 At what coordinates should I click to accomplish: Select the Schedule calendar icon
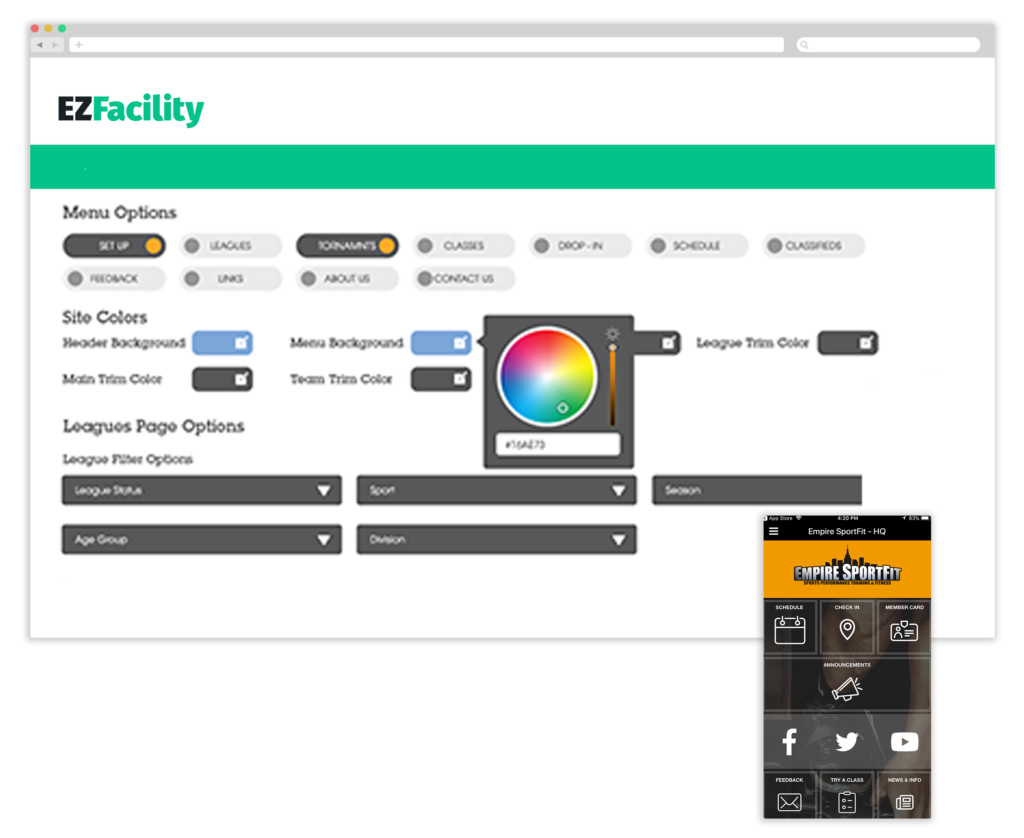(790, 631)
